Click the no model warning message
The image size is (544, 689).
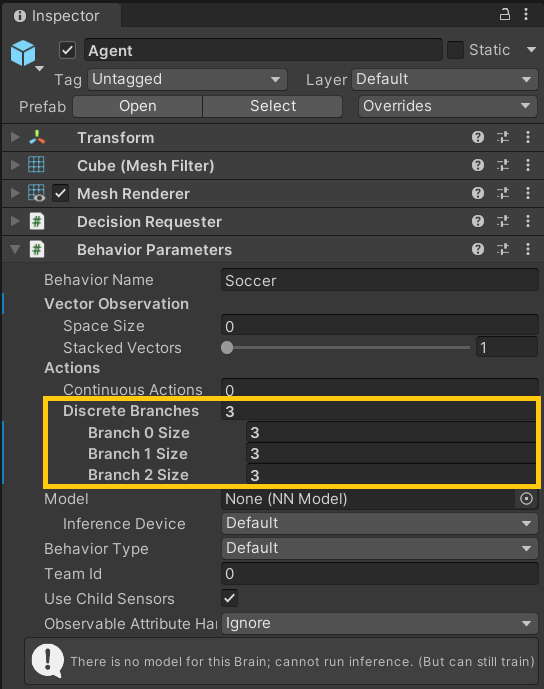point(281,661)
